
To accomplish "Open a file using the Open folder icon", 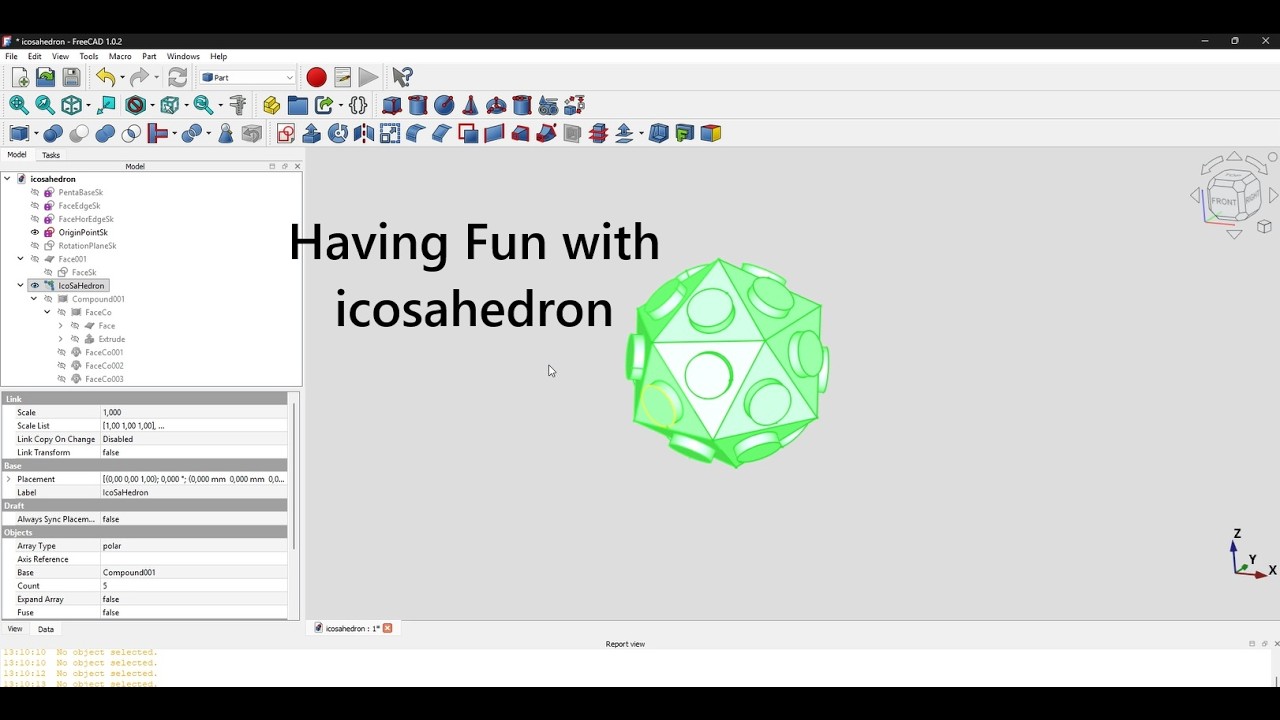I will 45,77.
